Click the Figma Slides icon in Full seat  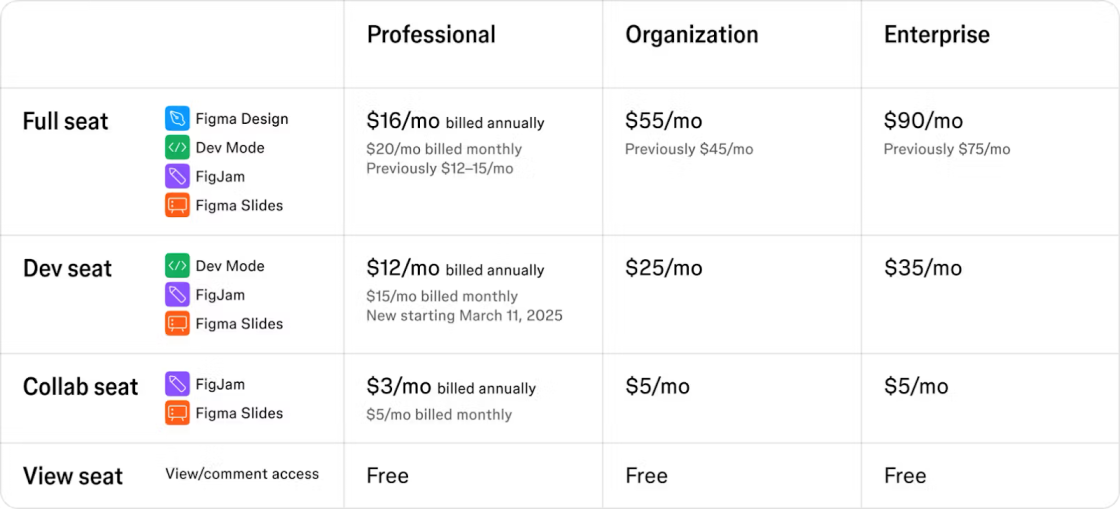[x=177, y=206]
